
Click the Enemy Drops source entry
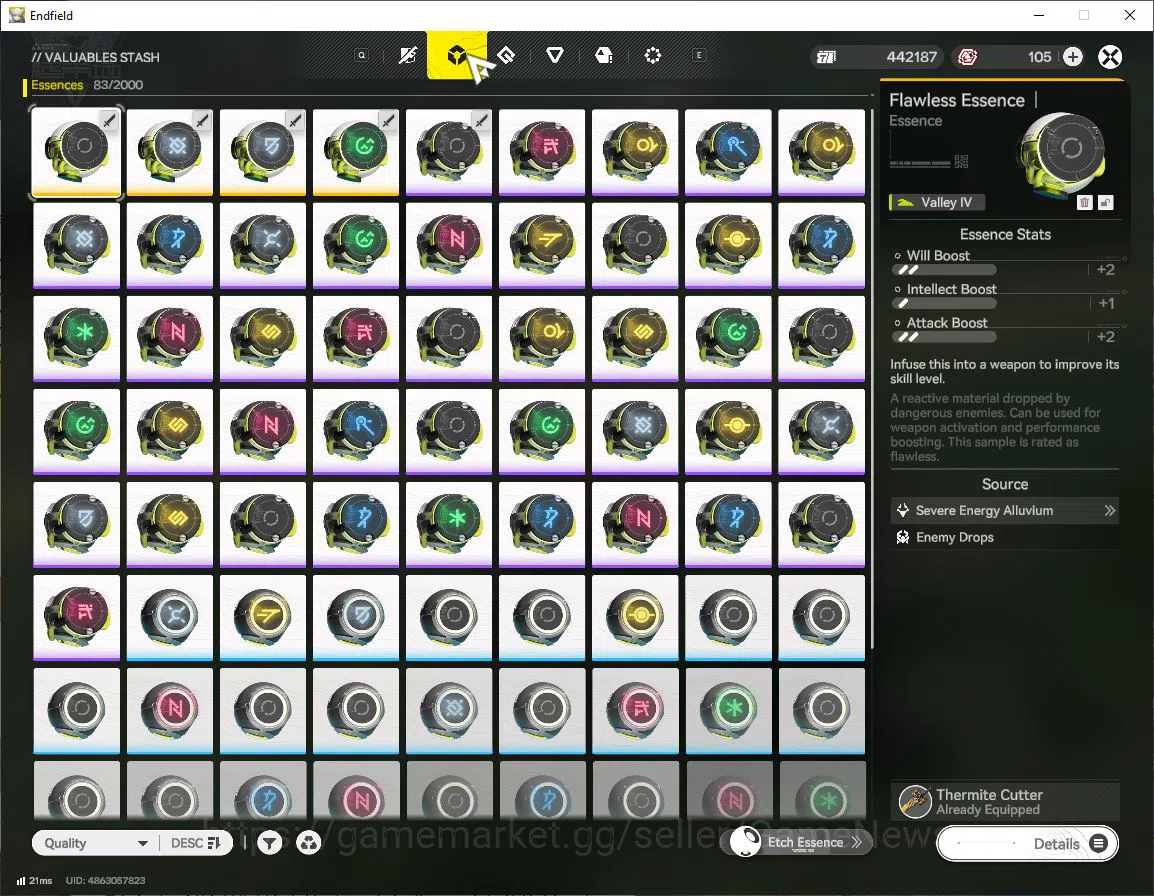1005,537
